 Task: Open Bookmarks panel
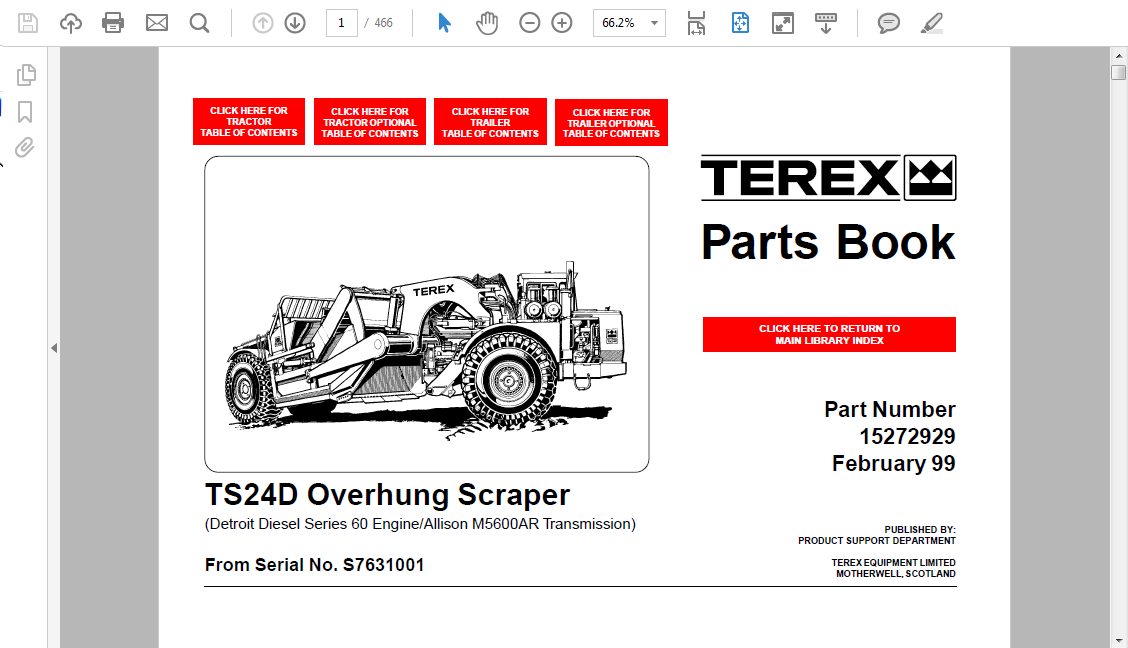(x=25, y=111)
